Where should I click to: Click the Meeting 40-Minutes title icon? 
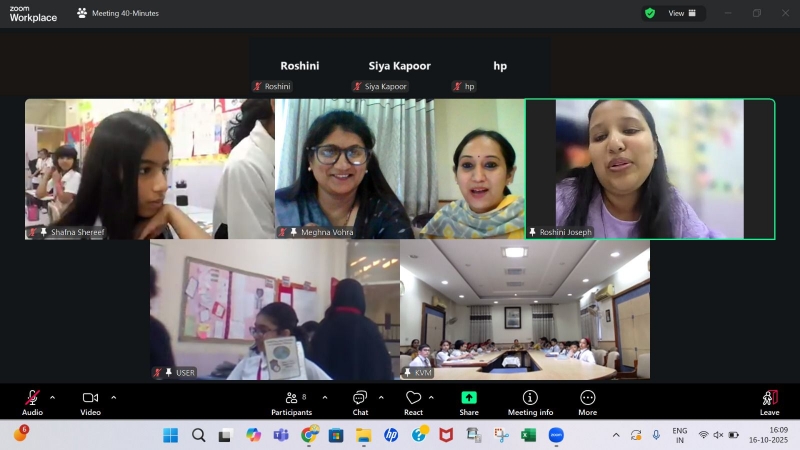(x=82, y=13)
